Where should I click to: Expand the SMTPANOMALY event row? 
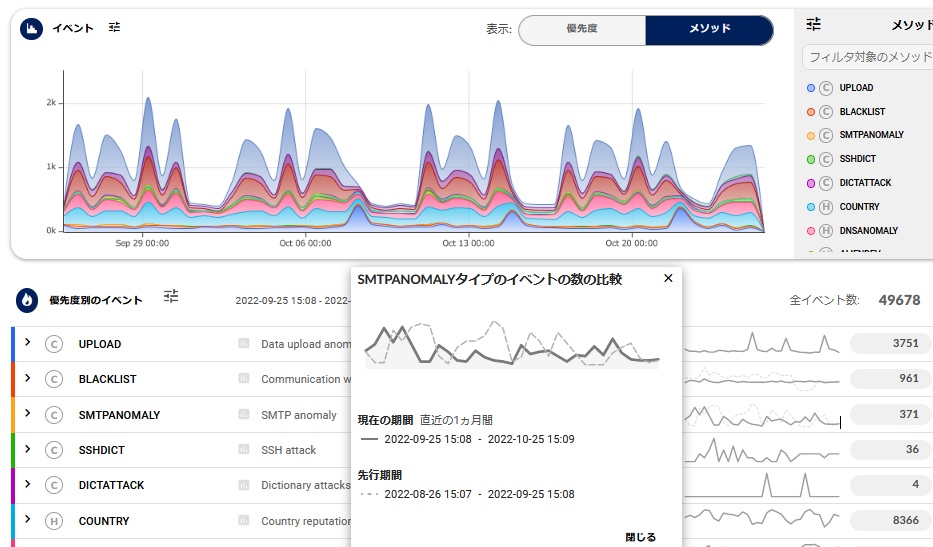pyautogui.click(x=28, y=414)
